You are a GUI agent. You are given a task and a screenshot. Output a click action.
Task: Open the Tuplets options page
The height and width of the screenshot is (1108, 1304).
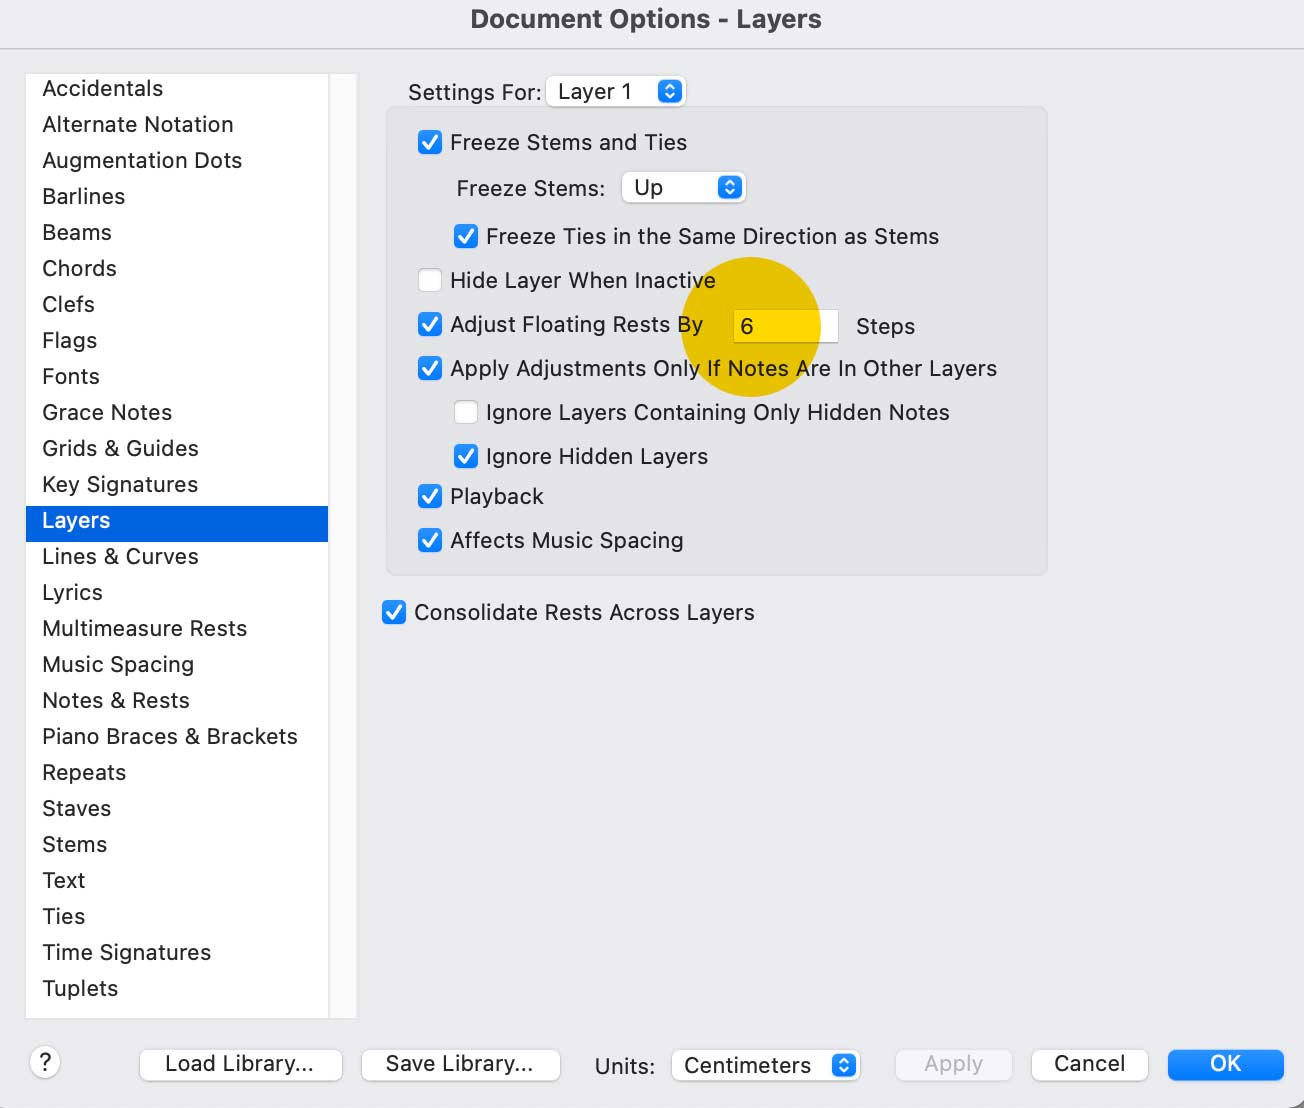coord(80,988)
